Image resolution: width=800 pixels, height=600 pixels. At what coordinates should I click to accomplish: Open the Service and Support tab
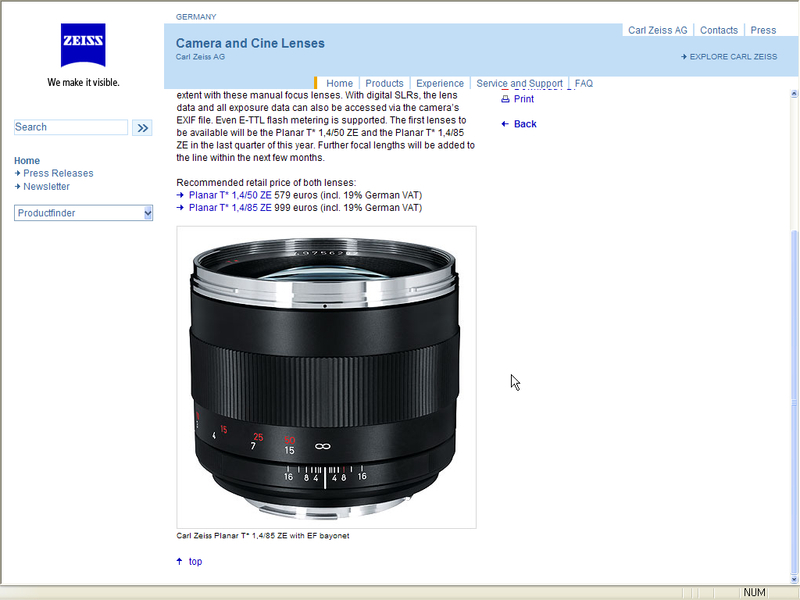tap(519, 83)
